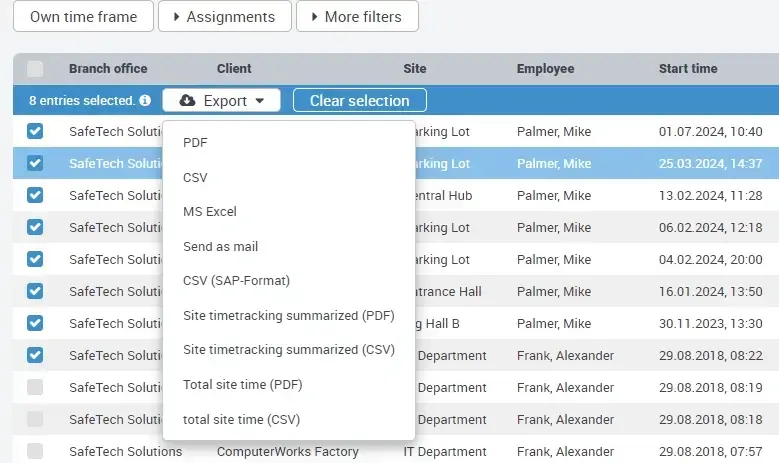Select Site timetracking summarized (PDF)

289,315
